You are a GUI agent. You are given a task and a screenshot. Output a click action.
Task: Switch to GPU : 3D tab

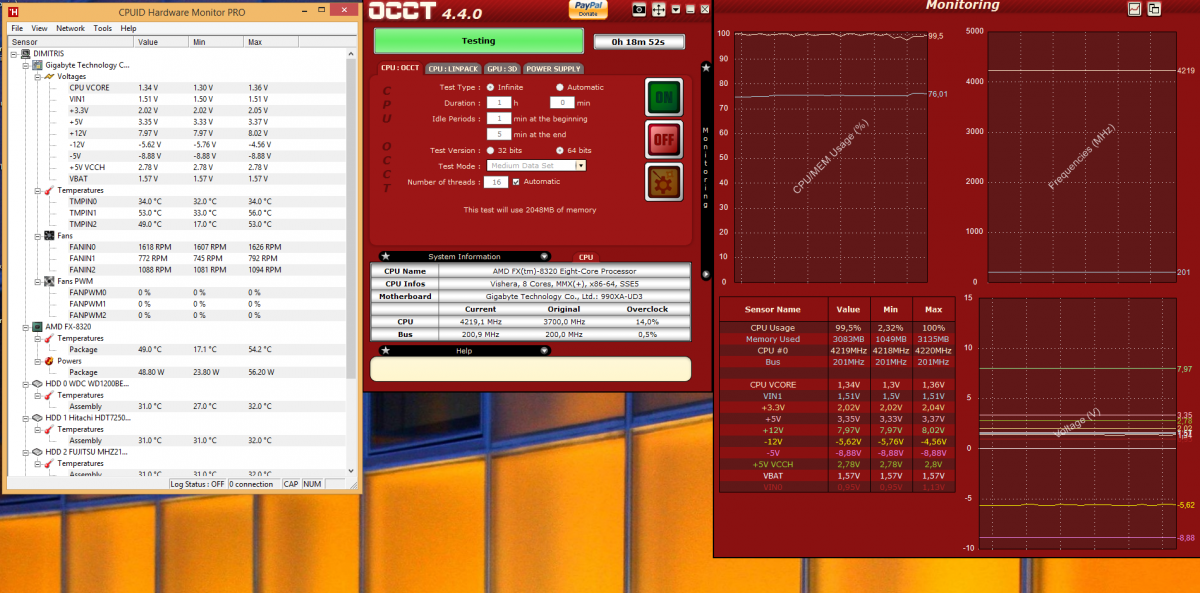click(502, 69)
